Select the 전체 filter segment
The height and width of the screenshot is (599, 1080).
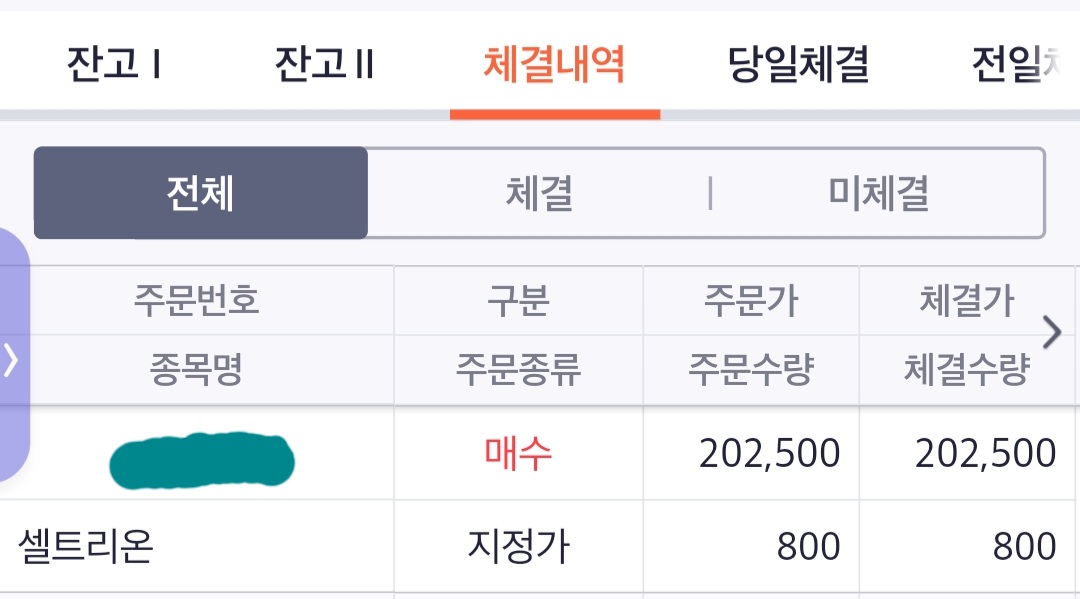pyautogui.click(x=200, y=193)
